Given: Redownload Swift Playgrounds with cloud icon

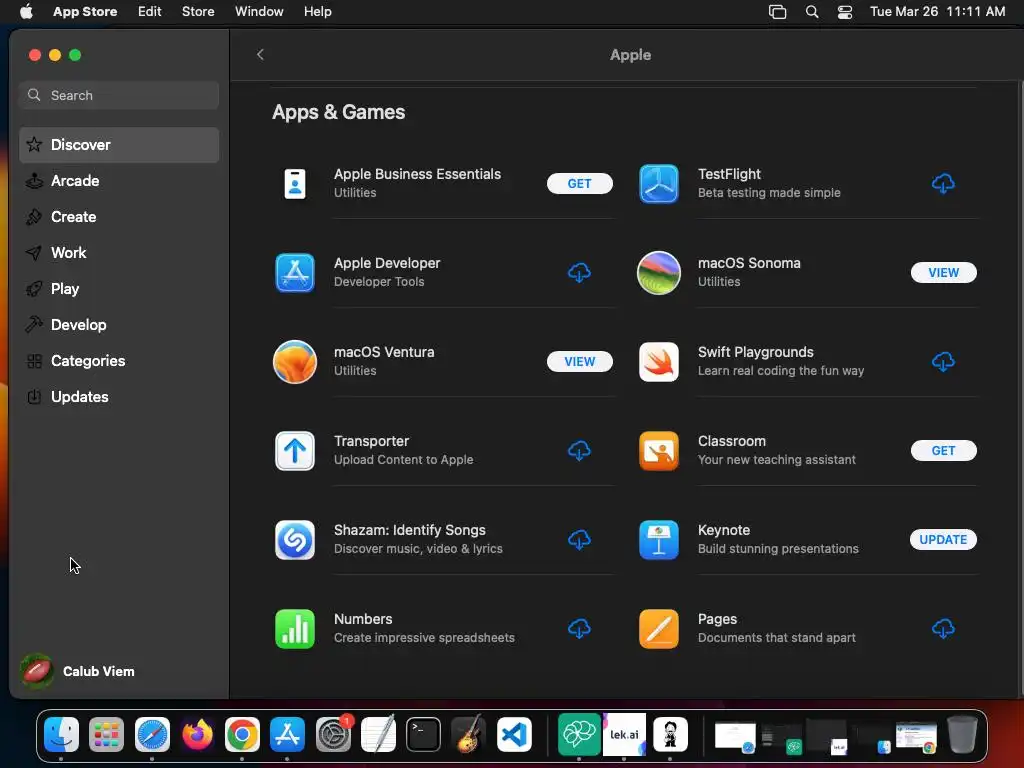Looking at the screenshot, I should [x=943, y=361].
